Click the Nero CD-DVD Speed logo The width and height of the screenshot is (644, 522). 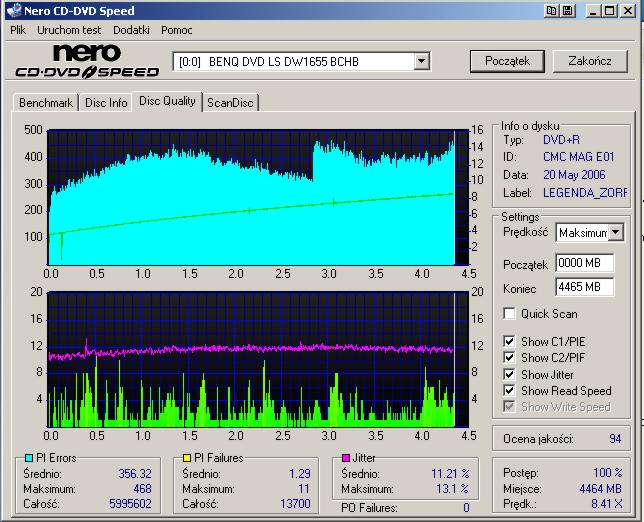click(87, 62)
